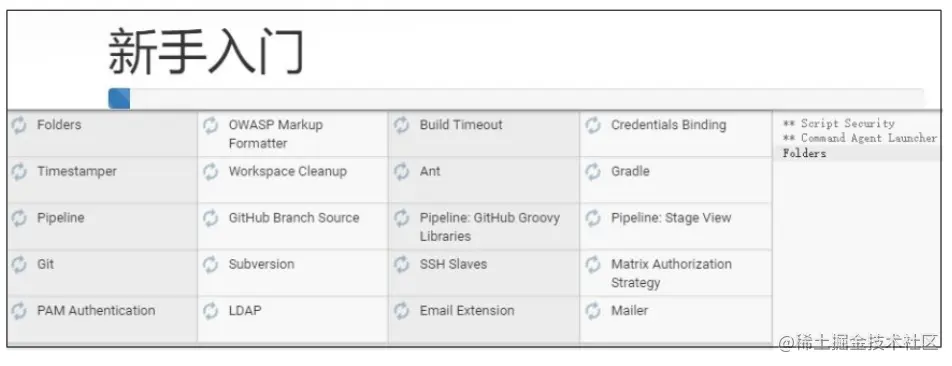Viewport: 952px width, 366px height.
Task: Click the install icon next to Git
Action: [19, 265]
